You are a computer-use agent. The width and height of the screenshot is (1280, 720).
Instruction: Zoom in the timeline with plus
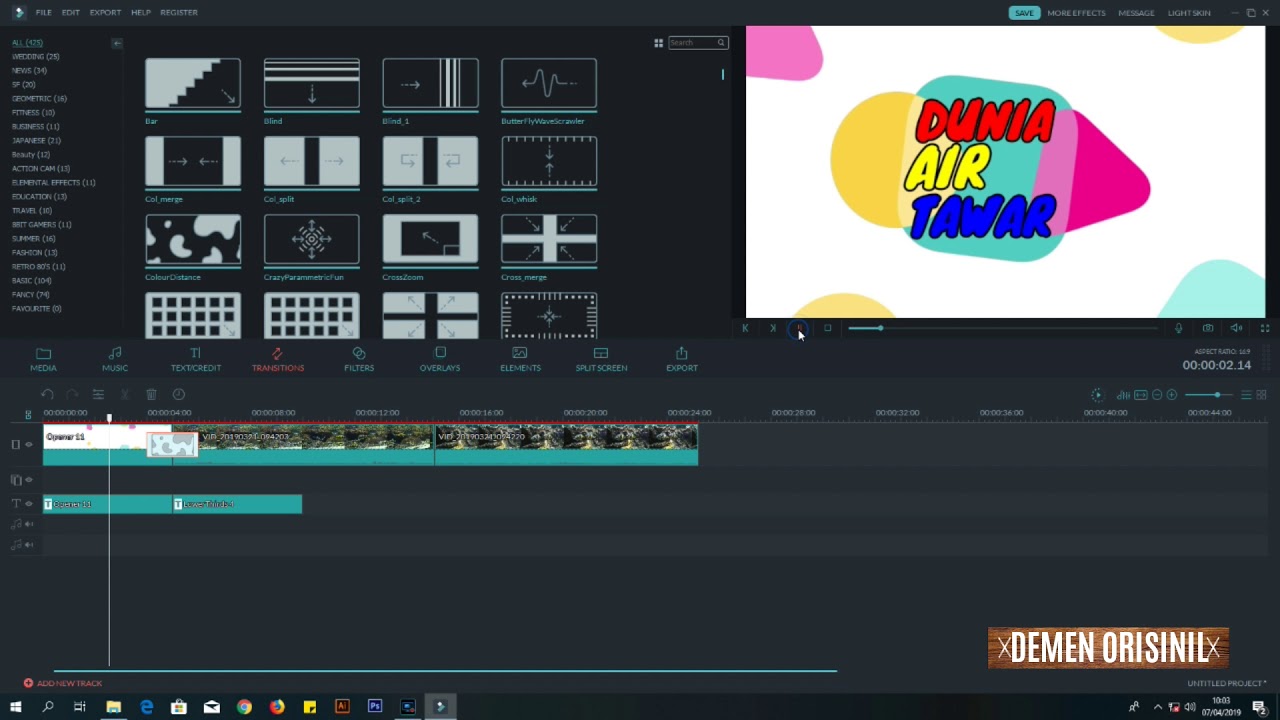(x=1172, y=395)
